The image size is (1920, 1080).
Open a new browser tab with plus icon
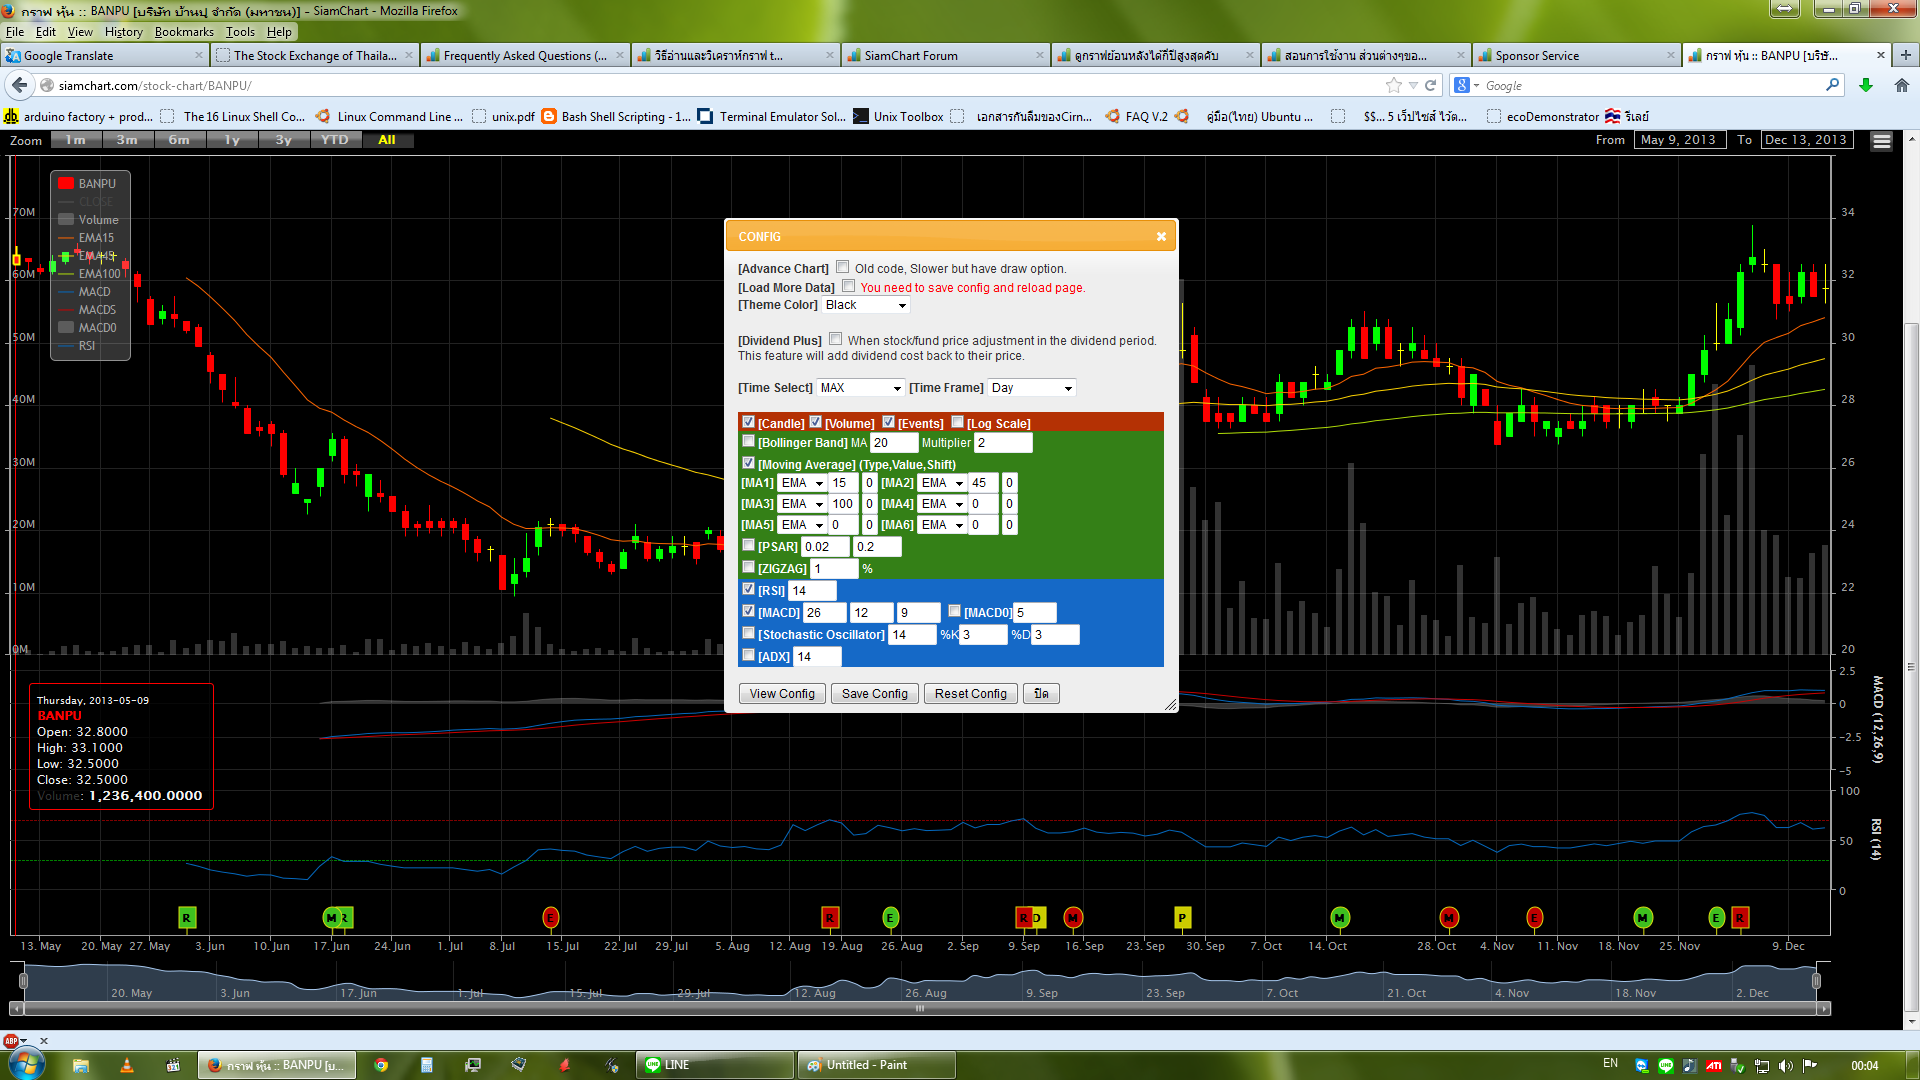[1905, 55]
